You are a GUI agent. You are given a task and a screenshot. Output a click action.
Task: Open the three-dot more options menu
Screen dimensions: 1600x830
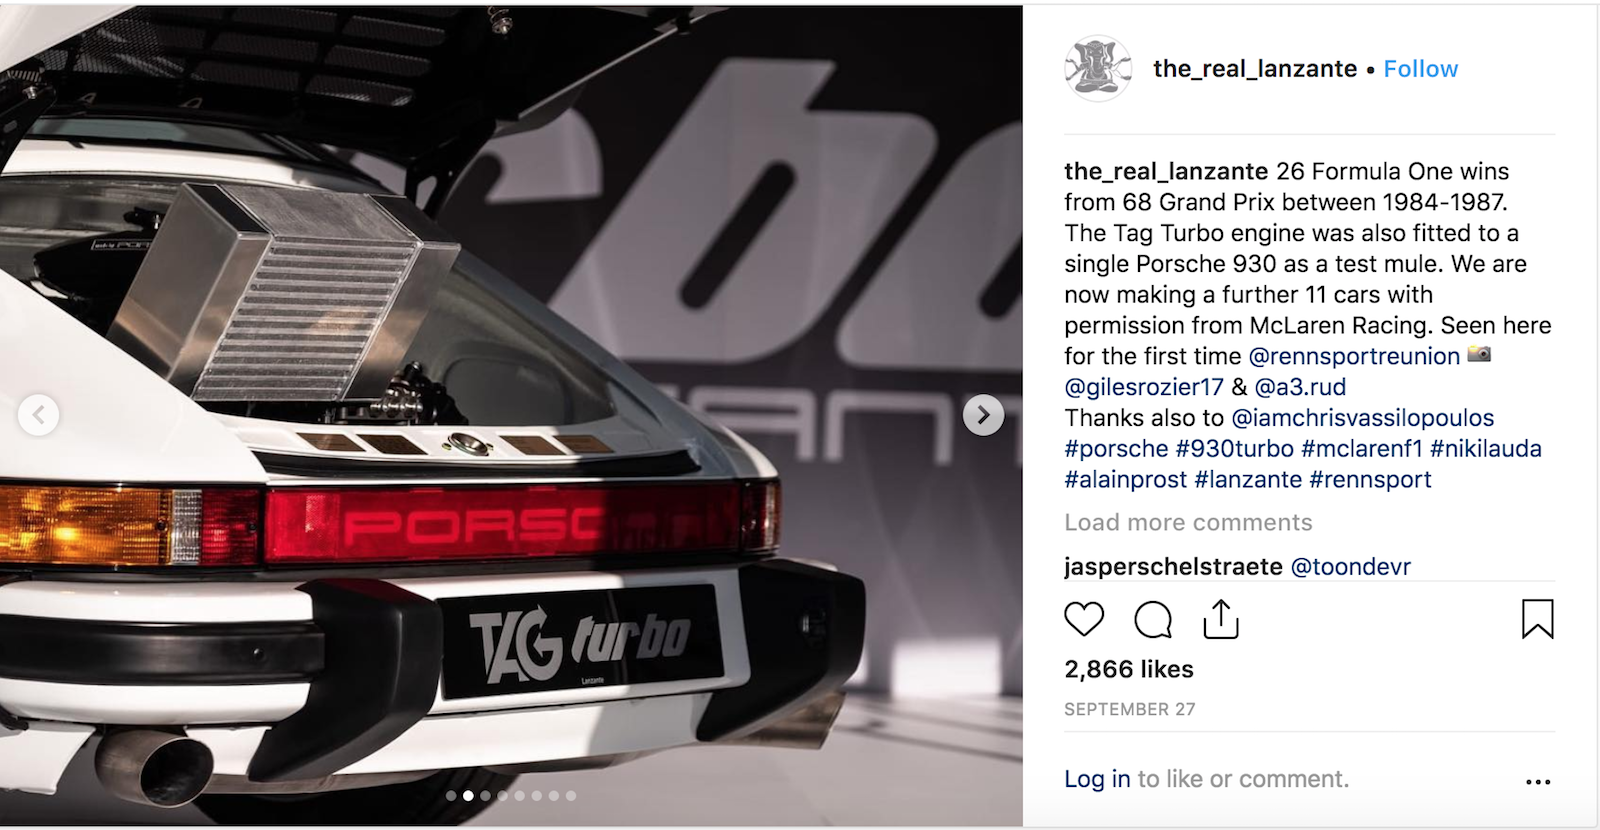click(x=1538, y=782)
